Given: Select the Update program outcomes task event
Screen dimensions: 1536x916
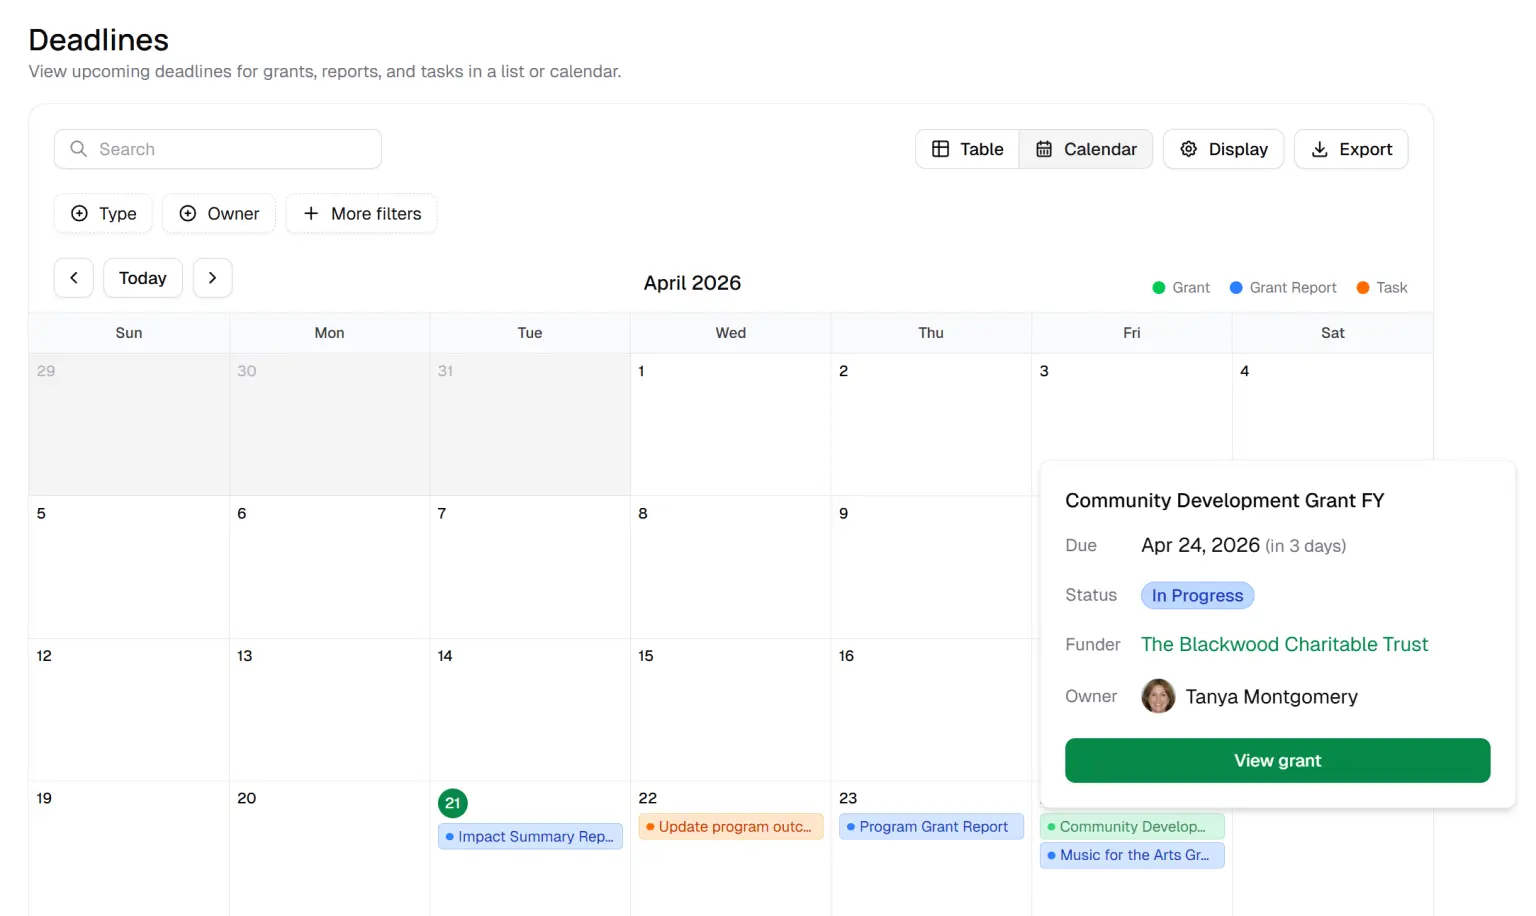Looking at the screenshot, I should click(731, 827).
